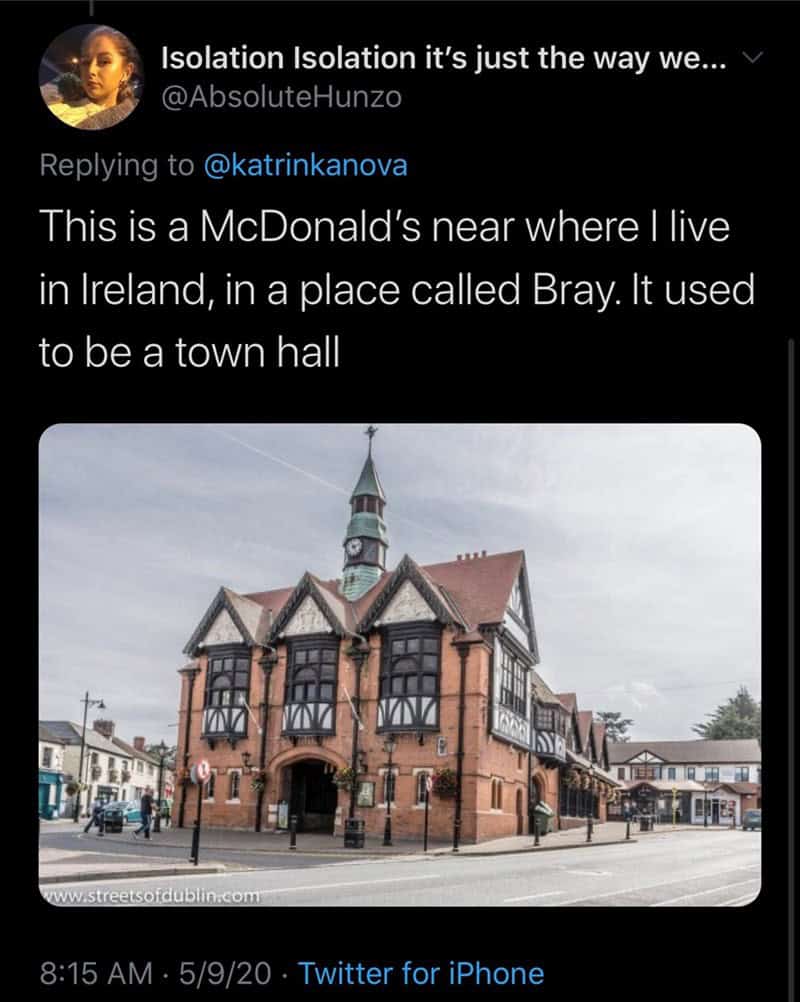Screen dimensions: 800x1002
Task: Open the tweet options chevron menu
Action: point(755,58)
